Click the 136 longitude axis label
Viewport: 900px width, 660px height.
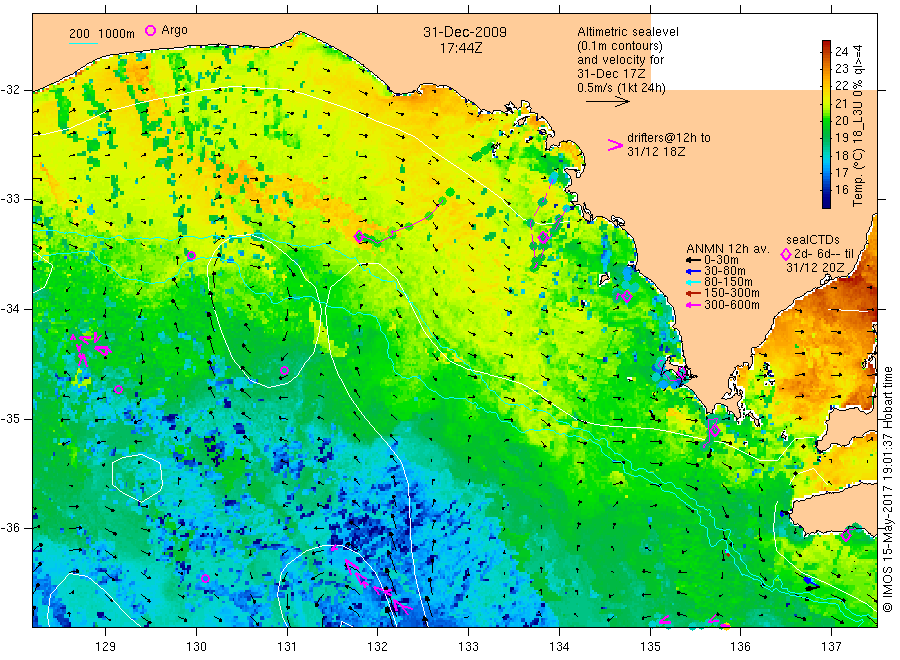[740, 647]
